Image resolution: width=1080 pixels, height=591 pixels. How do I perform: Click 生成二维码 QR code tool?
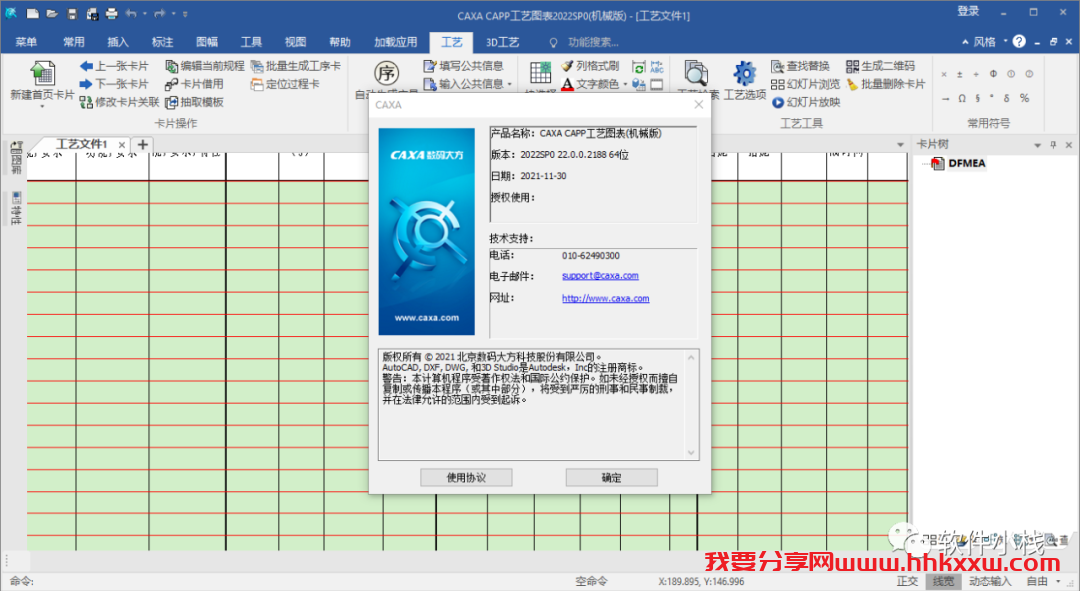[x=880, y=66]
